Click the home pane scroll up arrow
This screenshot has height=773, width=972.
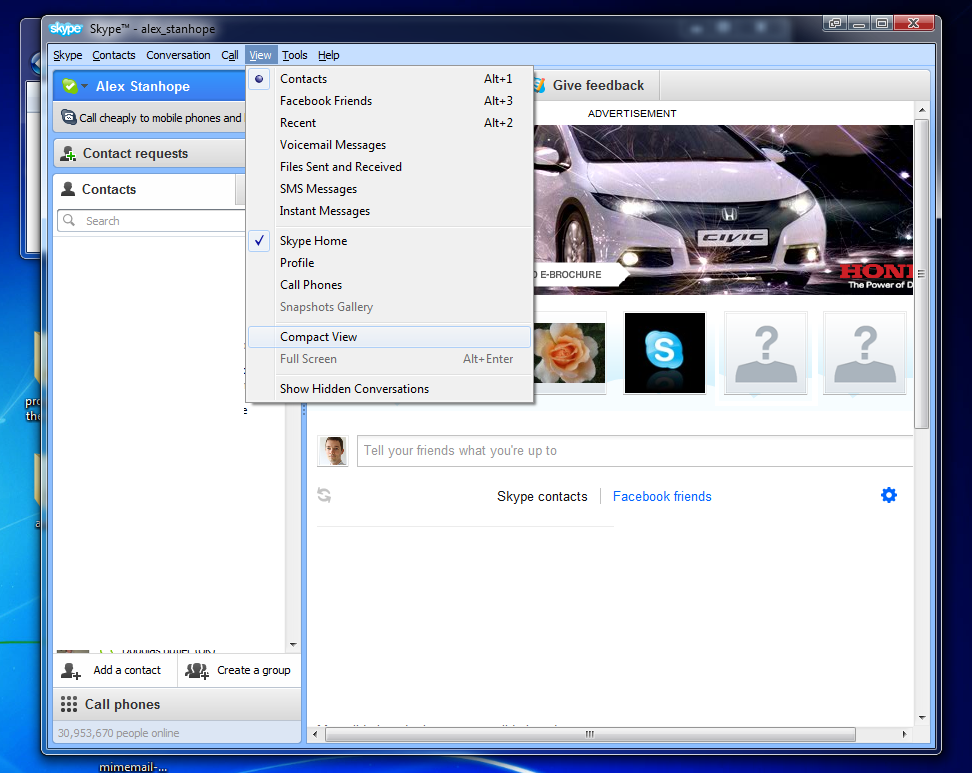(x=922, y=110)
